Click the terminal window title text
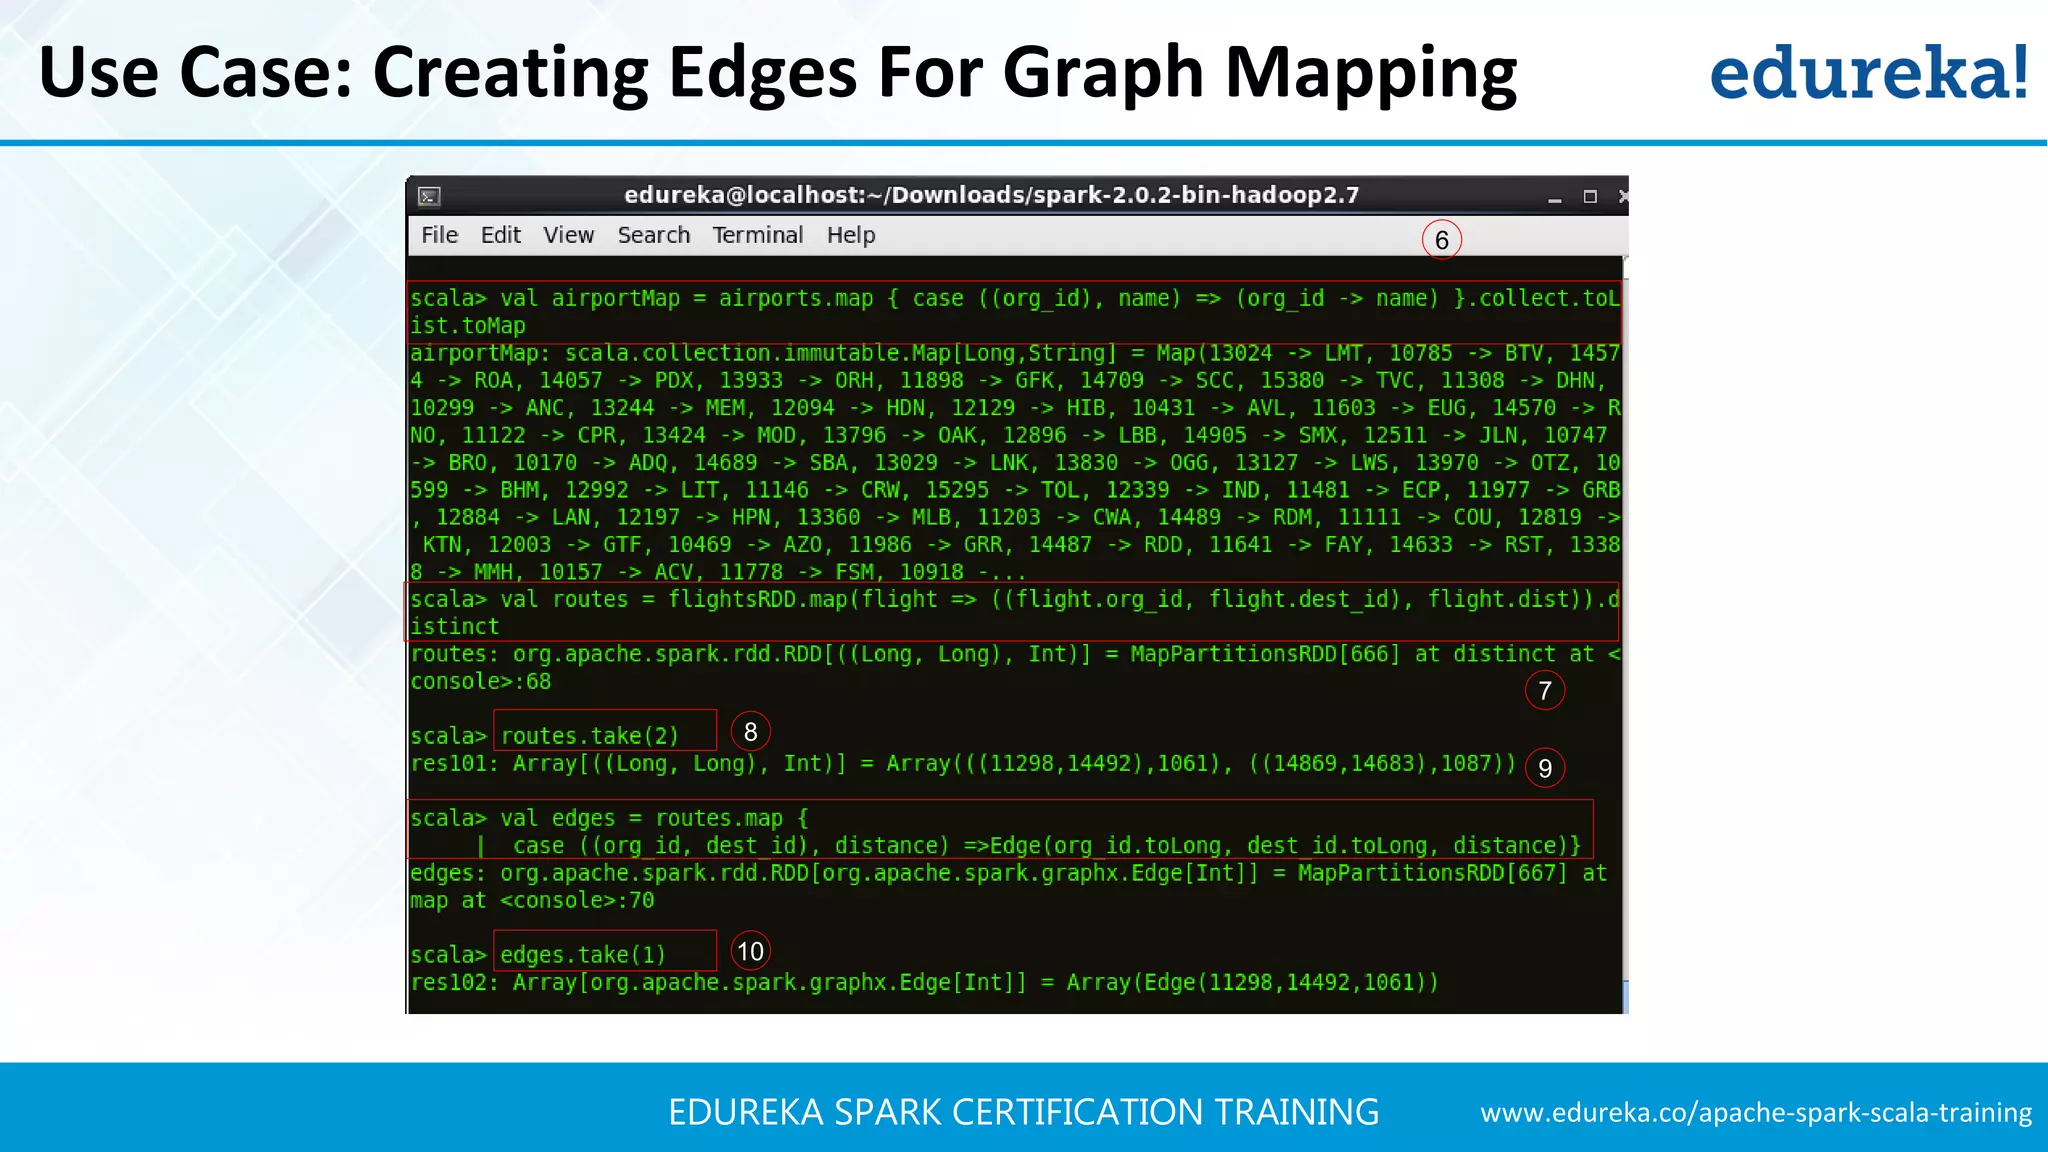Image resolution: width=2048 pixels, height=1152 pixels. [991, 195]
